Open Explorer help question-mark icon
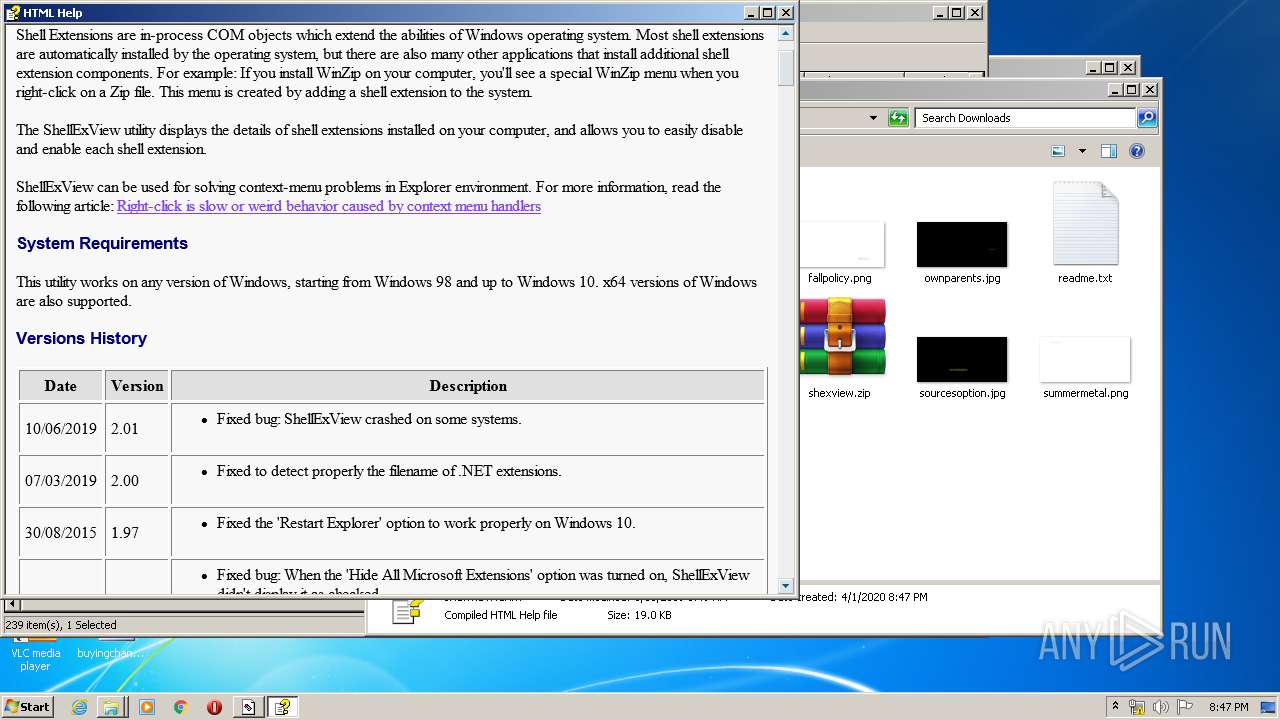Screen dimensions: 1280x720 [x=1137, y=151]
